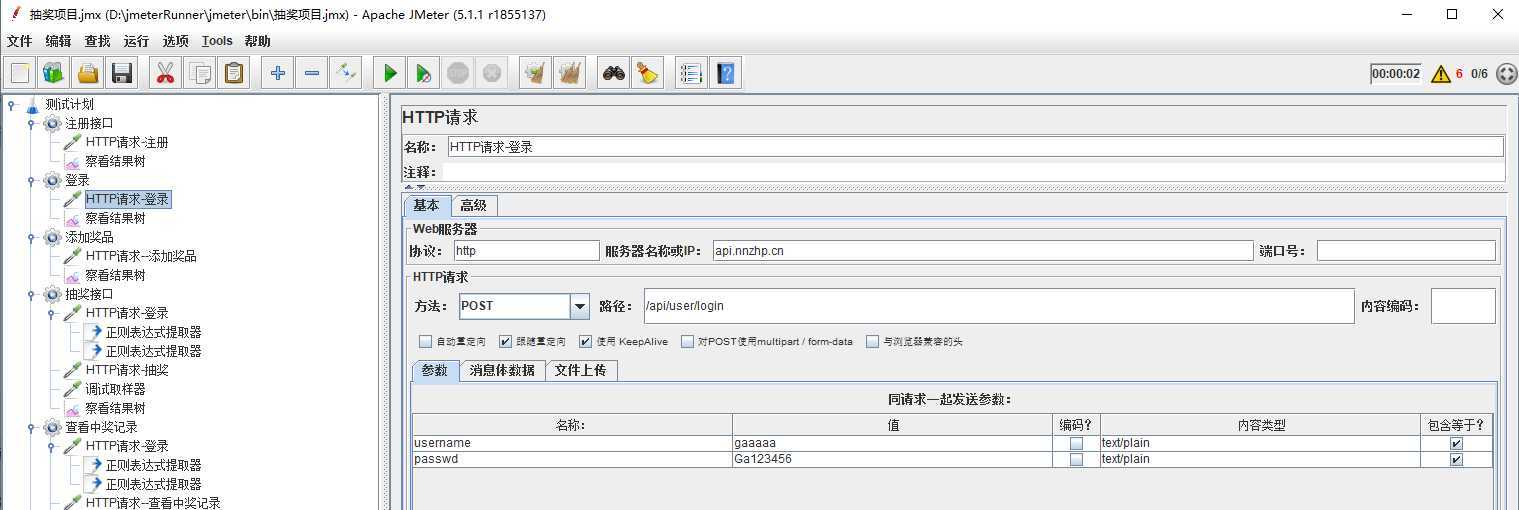Save the test plan with floppy icon

pos(122,73)
